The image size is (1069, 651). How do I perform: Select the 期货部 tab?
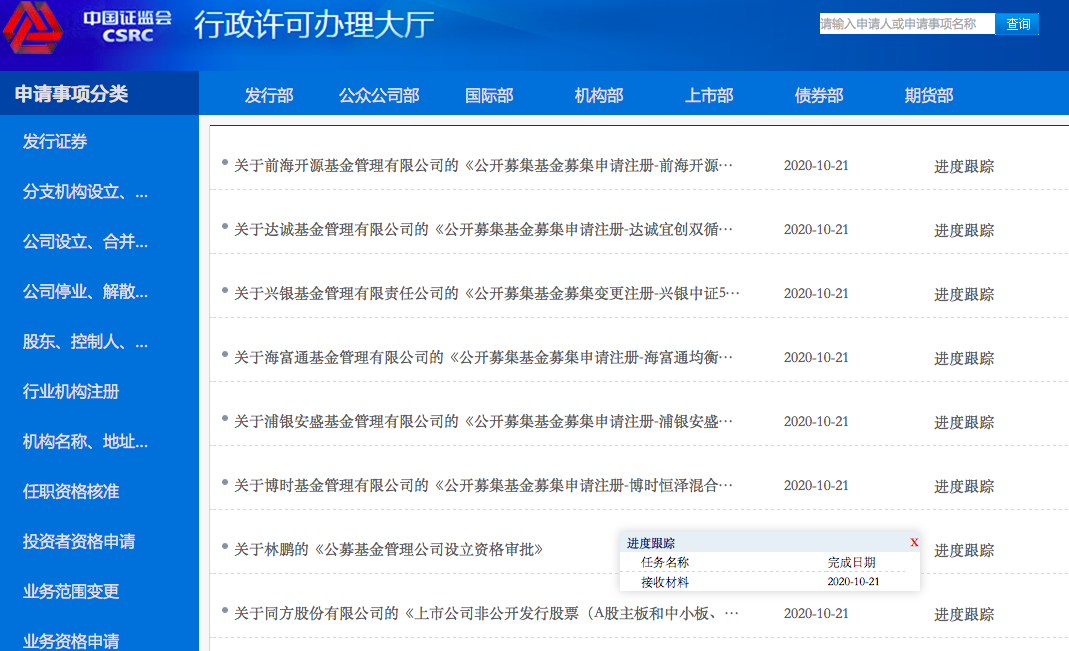coord(929,95)
